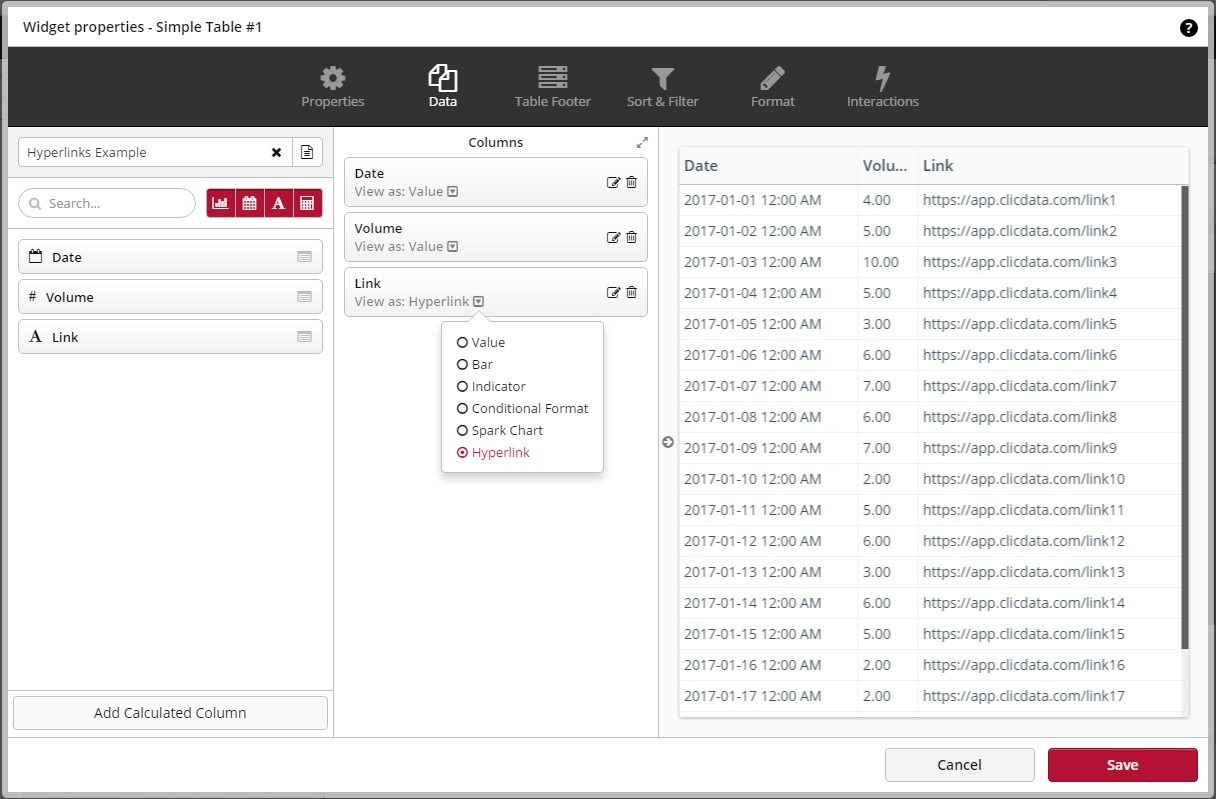Delete the Date column with trash icon

tap(631, 182)
